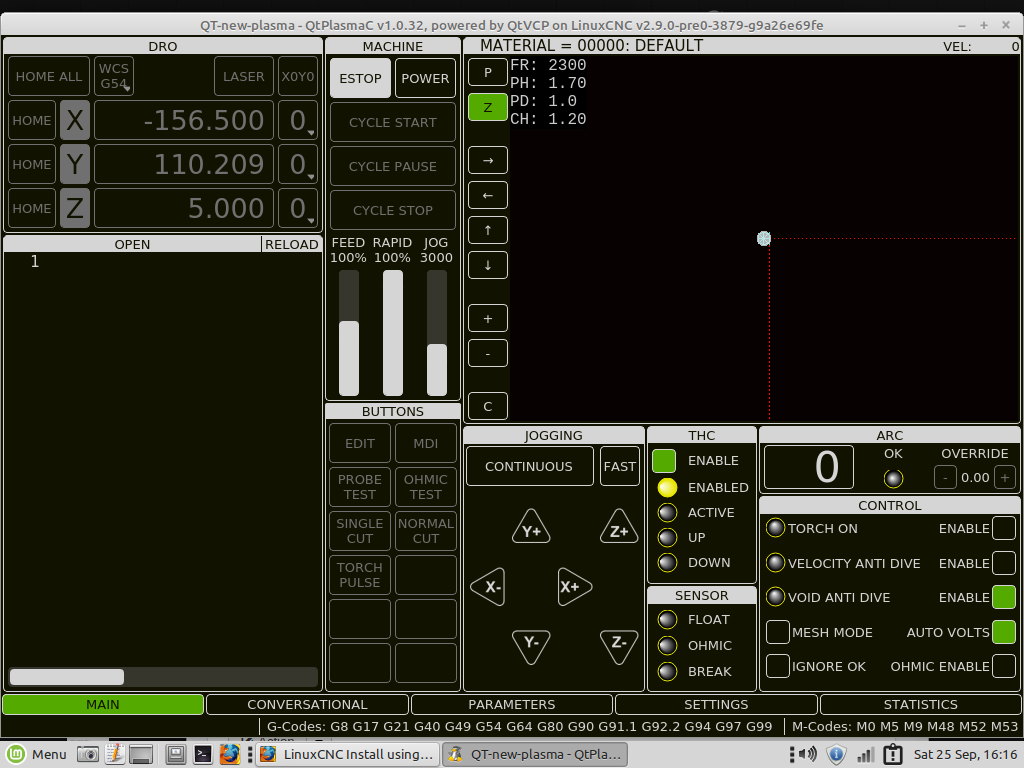
Task: Click the LASER button
Action: point(244,76)
